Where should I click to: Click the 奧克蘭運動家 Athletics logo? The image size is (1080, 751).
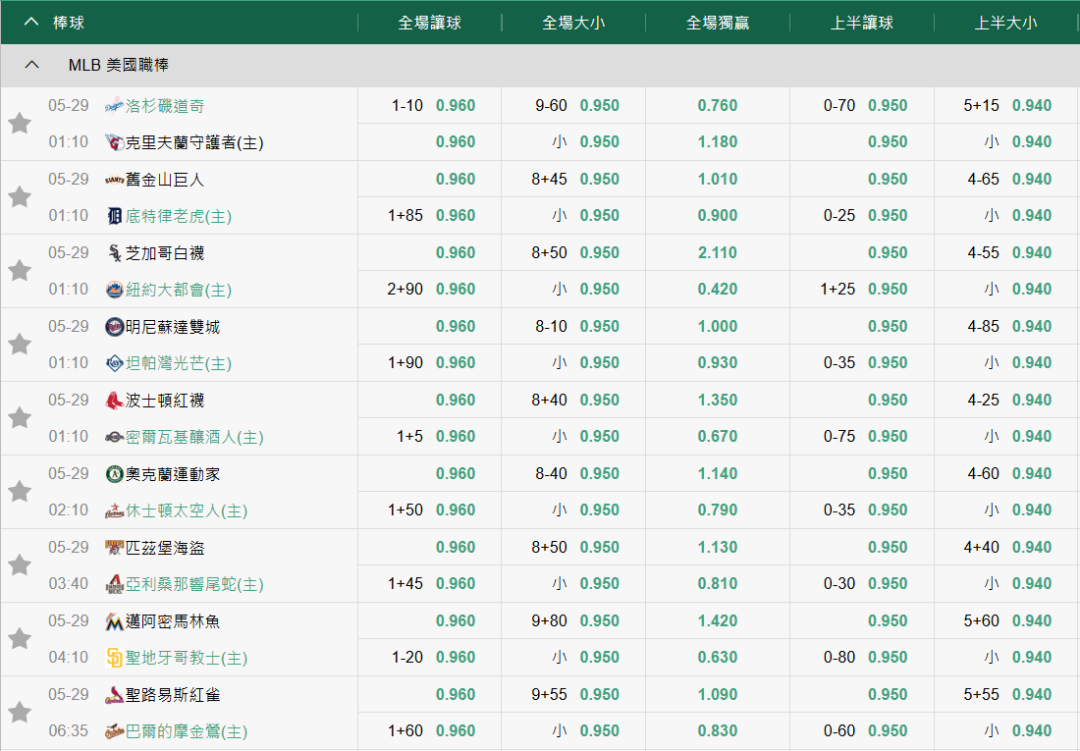pos(114,474)
